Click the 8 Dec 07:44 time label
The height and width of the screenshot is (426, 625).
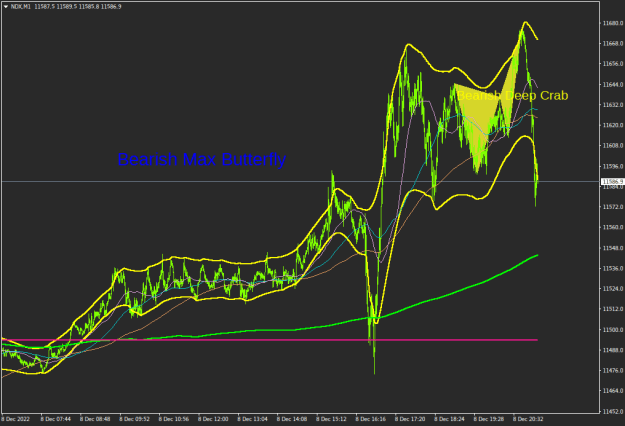pos(55,419)
